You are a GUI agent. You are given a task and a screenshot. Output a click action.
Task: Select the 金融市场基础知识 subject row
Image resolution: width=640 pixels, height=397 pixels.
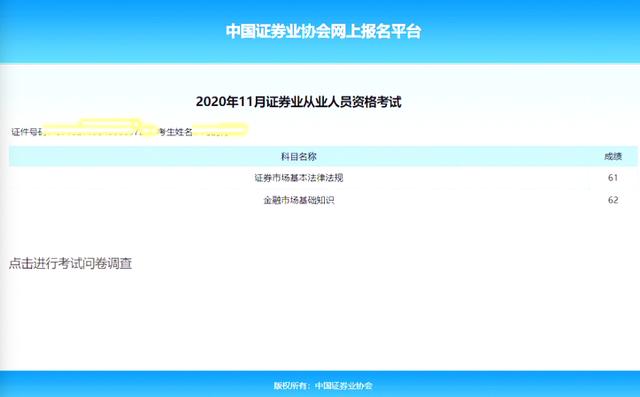[x=323, y=200]
